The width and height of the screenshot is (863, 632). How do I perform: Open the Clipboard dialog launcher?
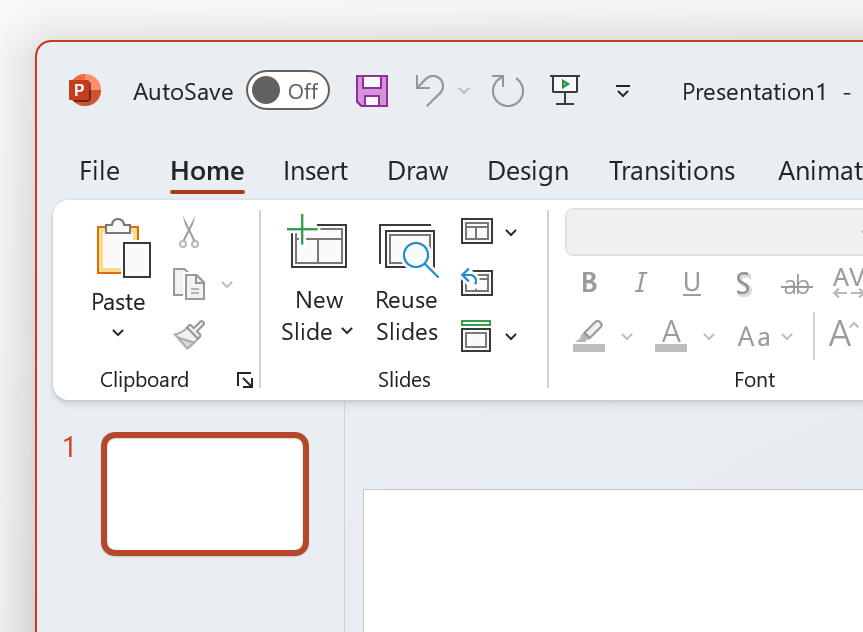(x=245, y=380)
